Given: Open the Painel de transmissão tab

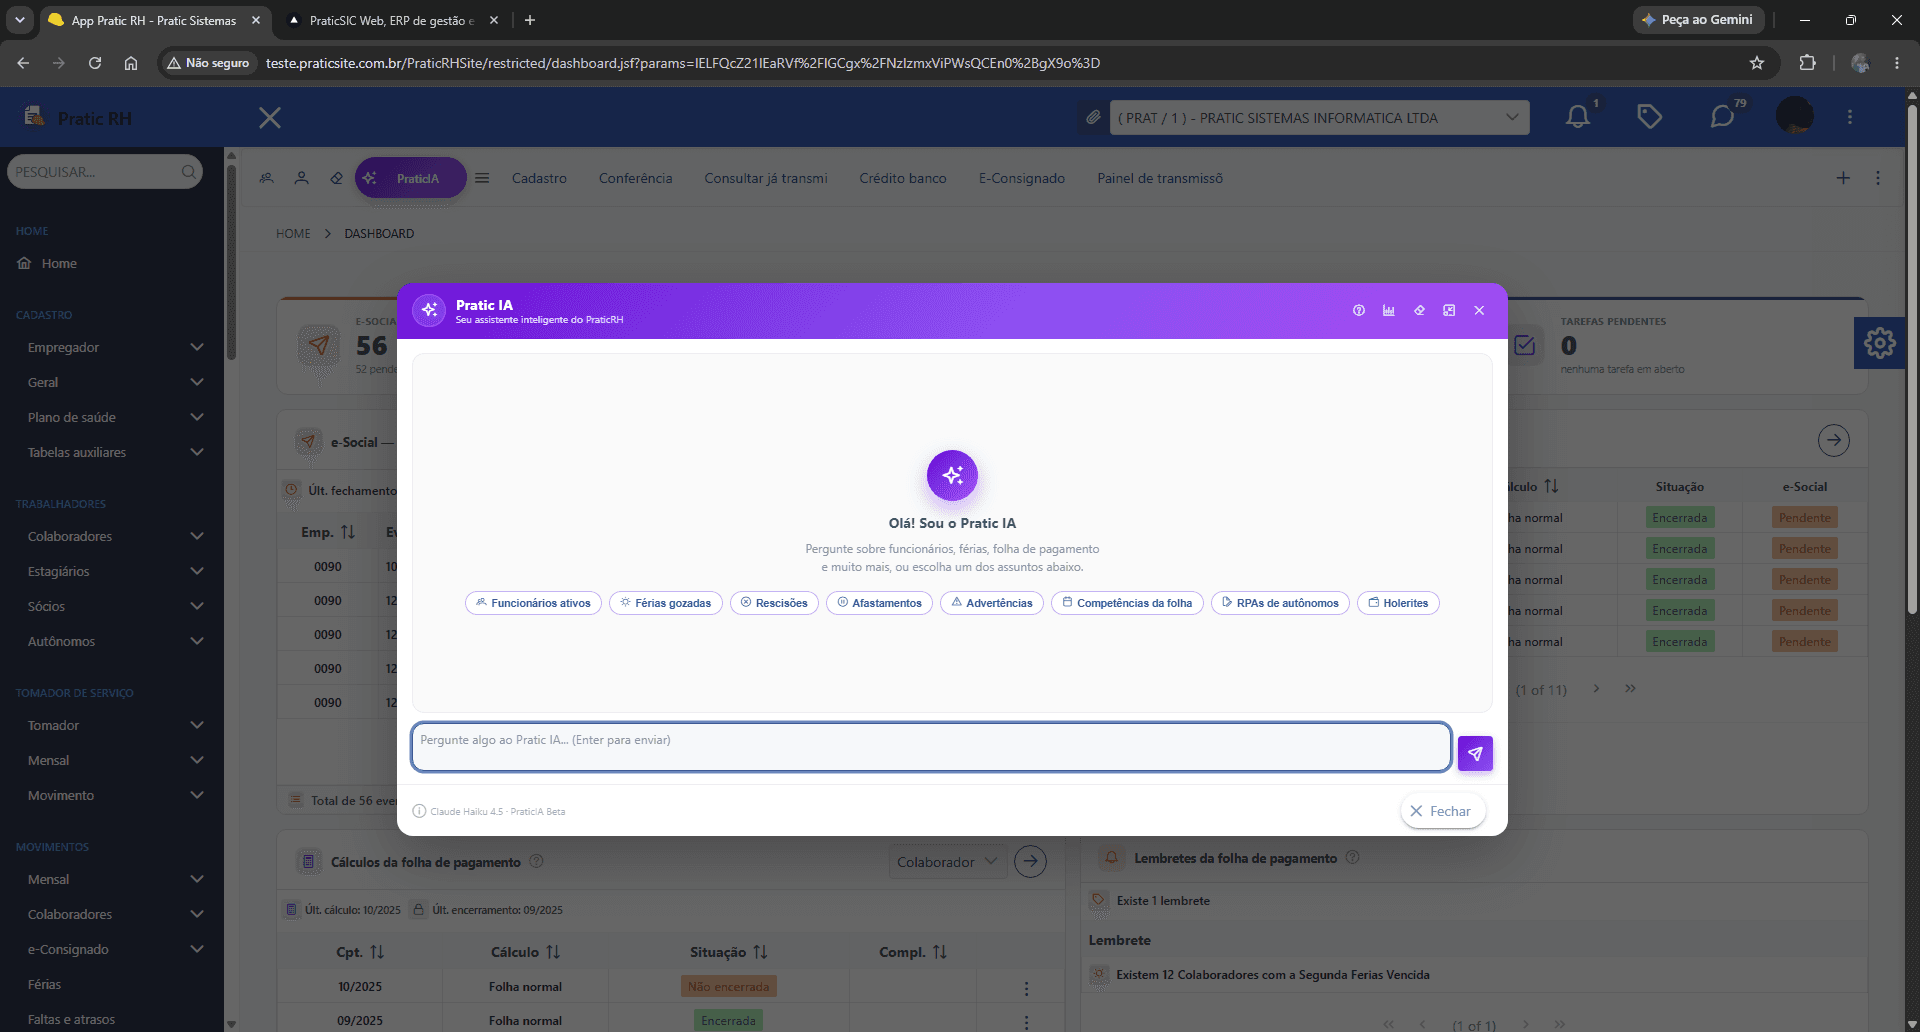Looking at the screenshot, I should tap(1160, 178).
